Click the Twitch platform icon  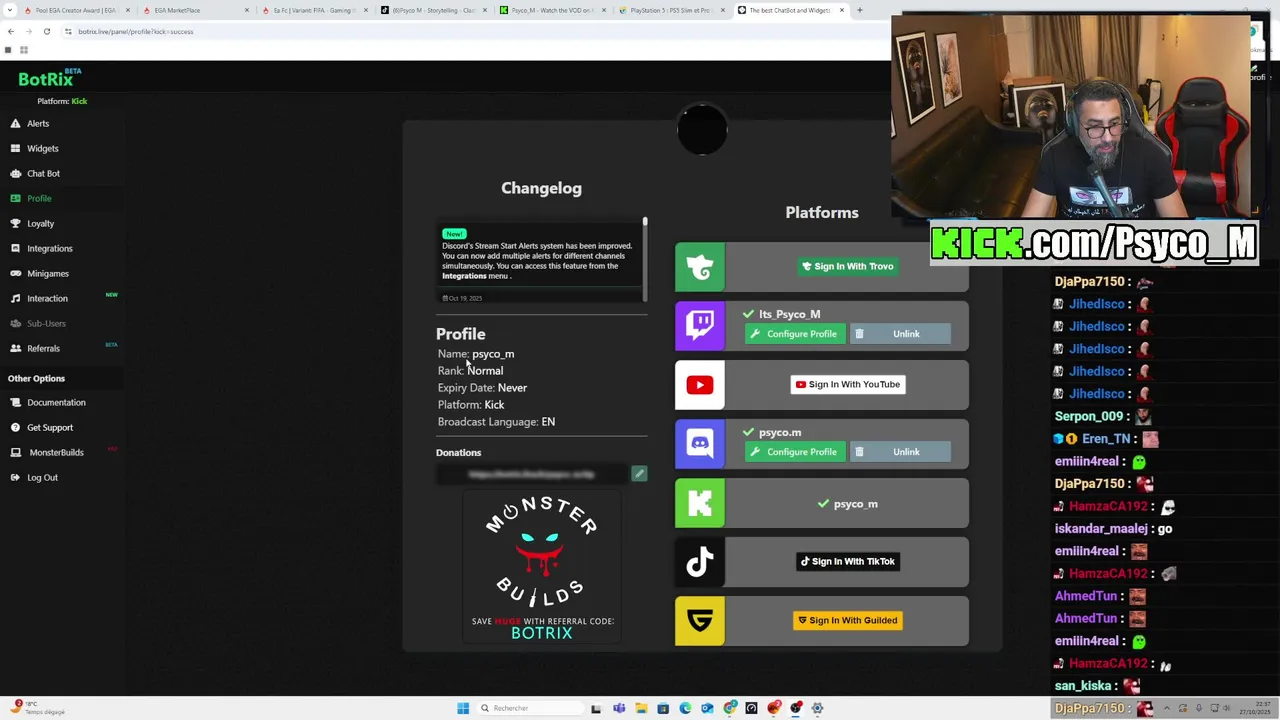[700, 325]
